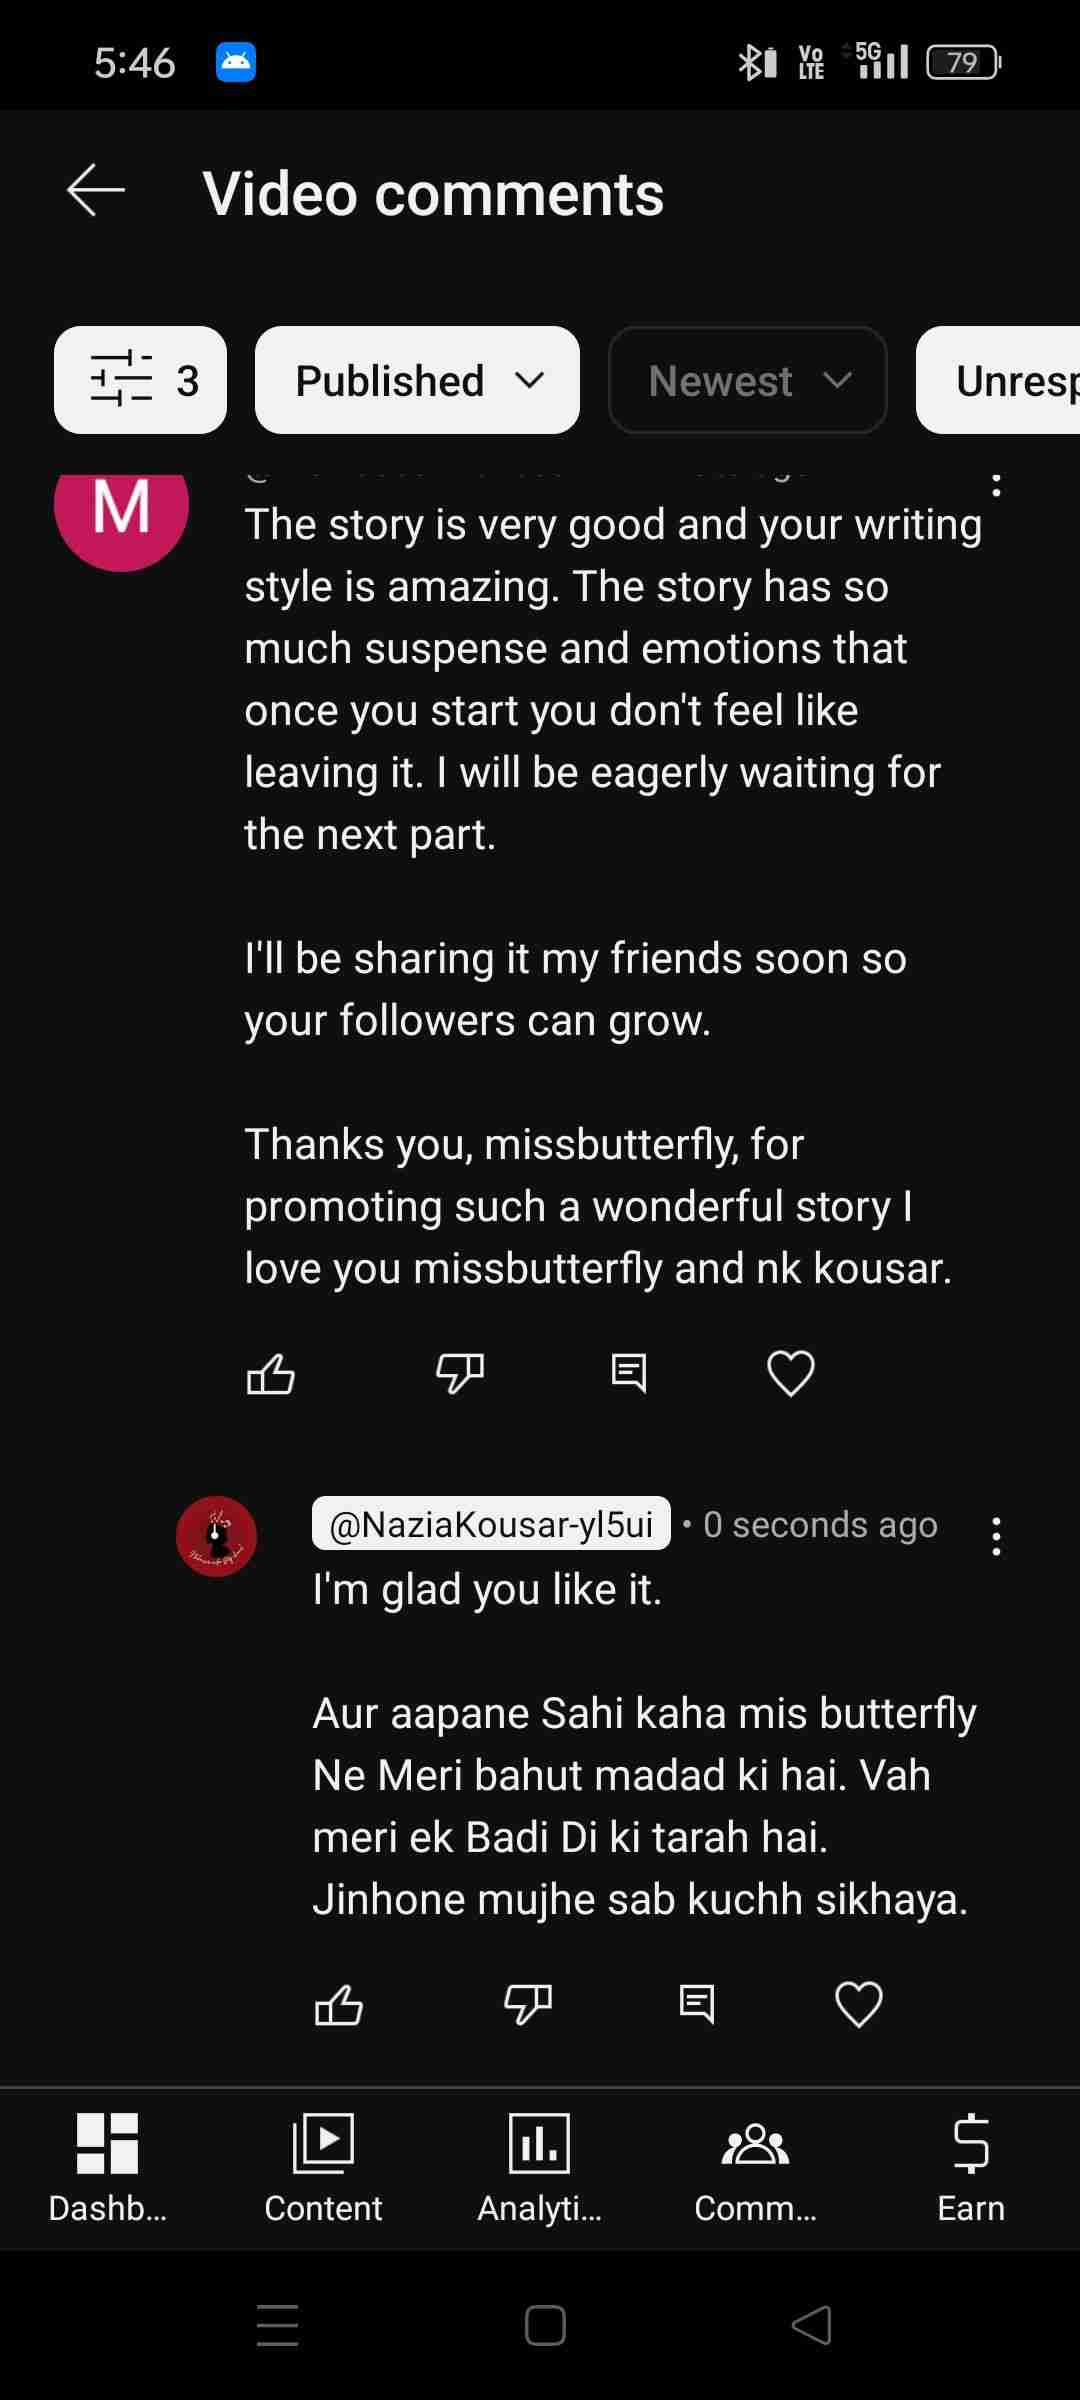This screenshot has height=2400, width=1080.
Task: Tap the NaziaKousar profile avatar
Action: [216, 1536]
